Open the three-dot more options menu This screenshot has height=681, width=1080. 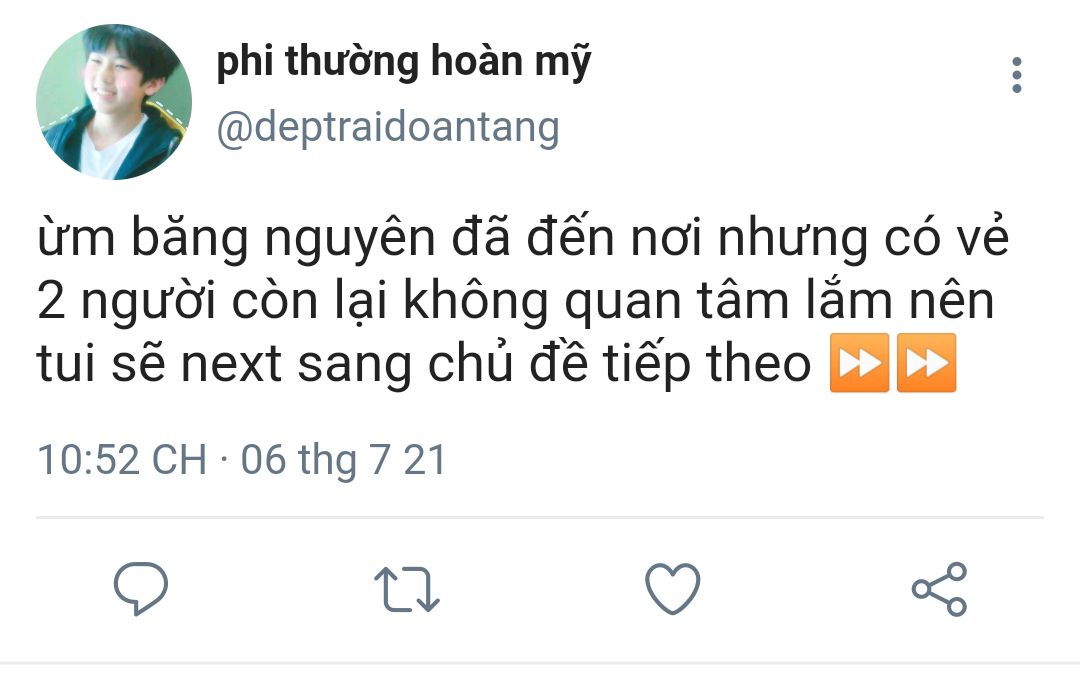coord(1017,75)
